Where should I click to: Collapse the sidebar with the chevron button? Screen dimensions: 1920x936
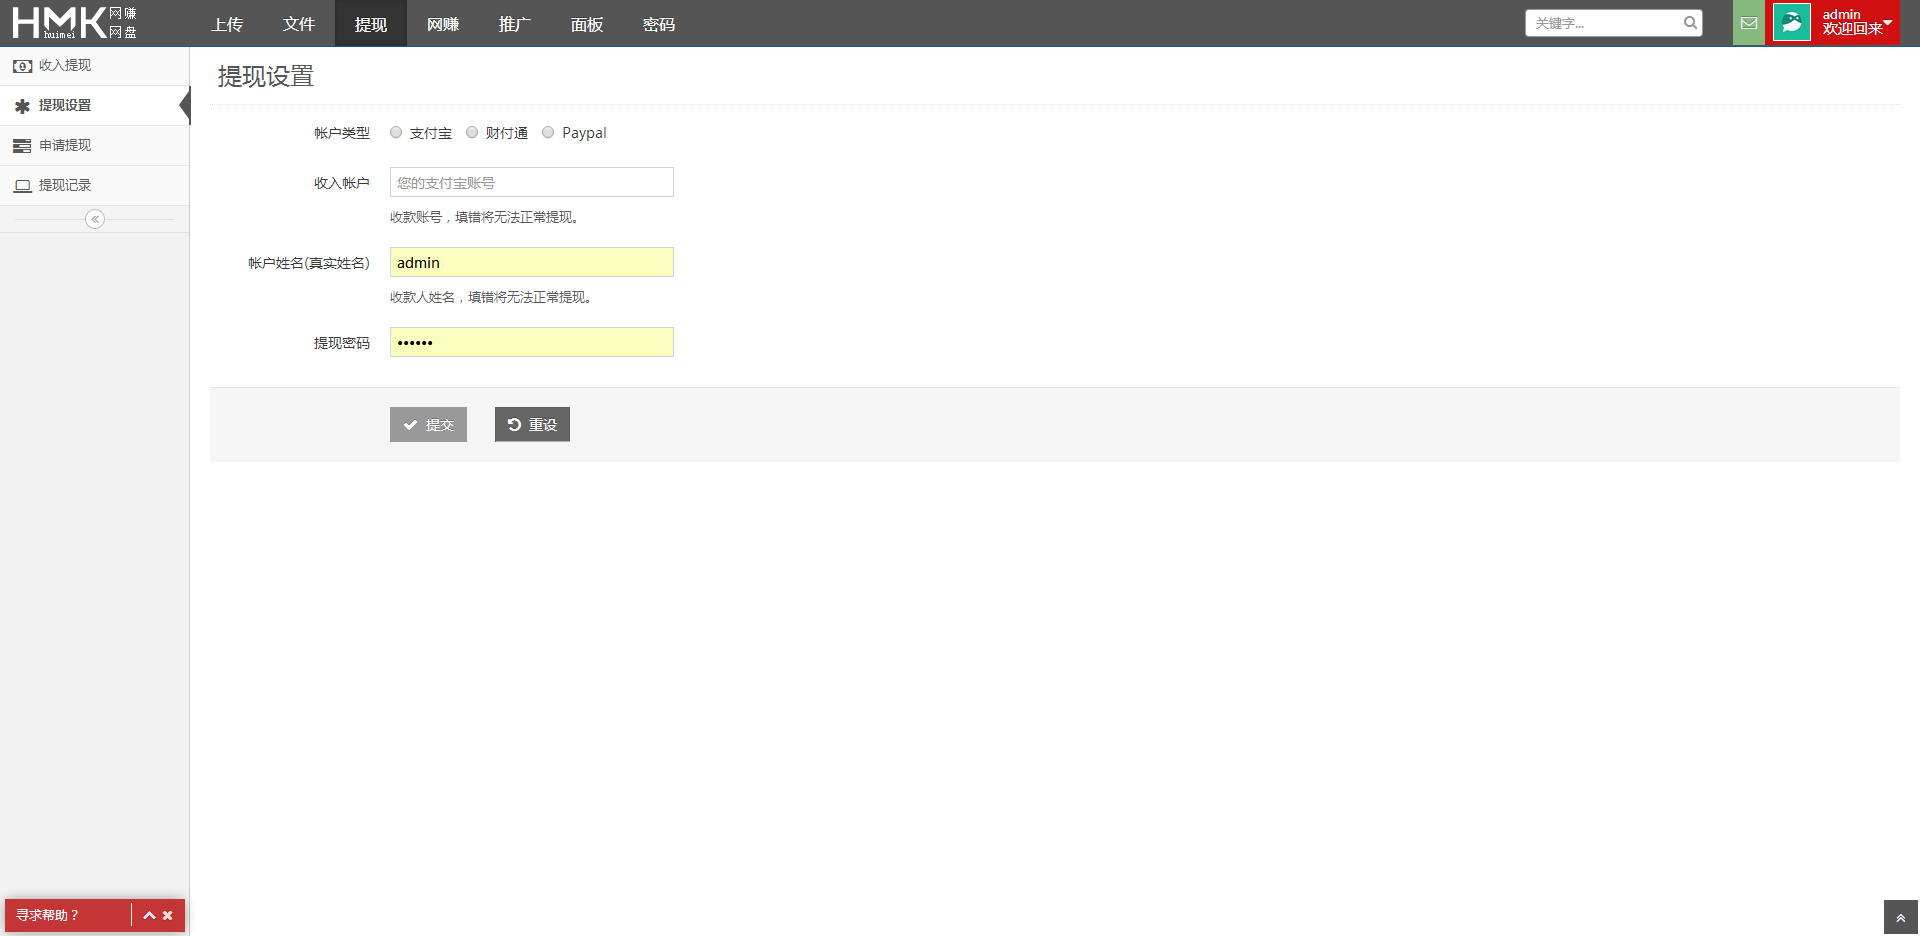click(x=95, y=219)
